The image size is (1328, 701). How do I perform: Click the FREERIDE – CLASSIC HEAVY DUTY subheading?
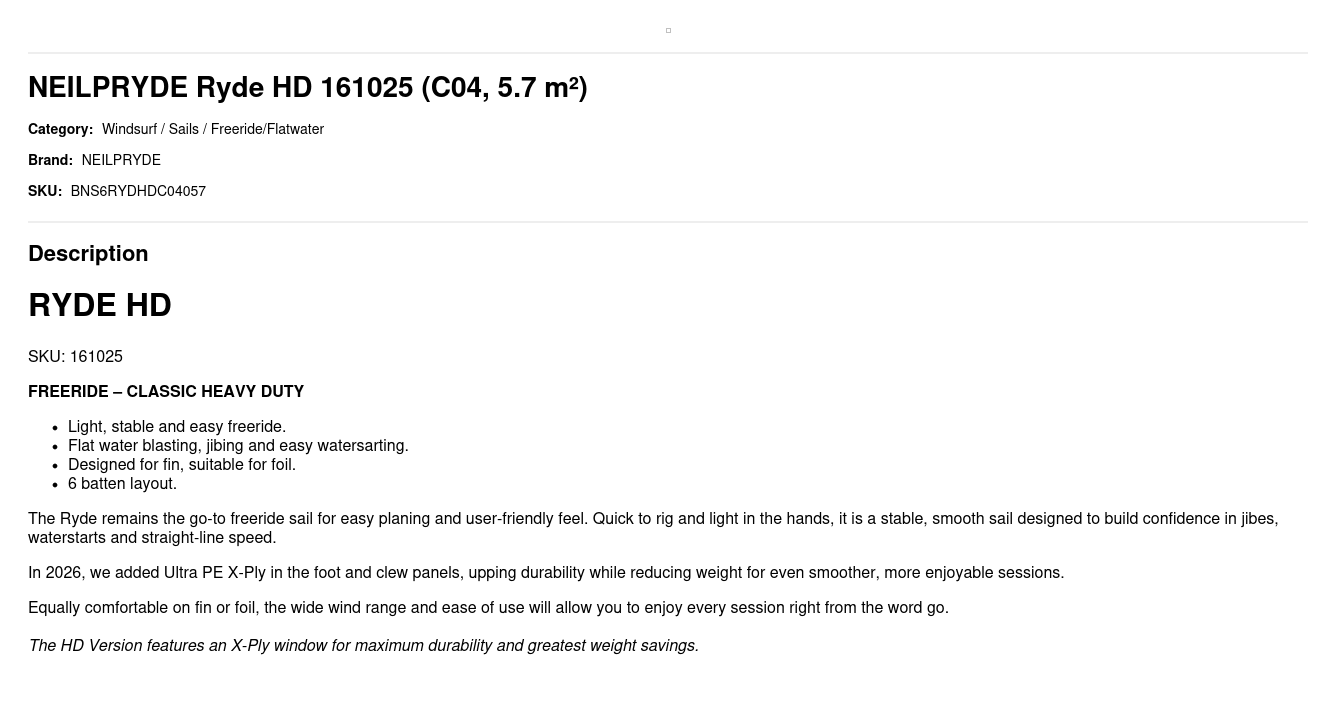[166, 392]
